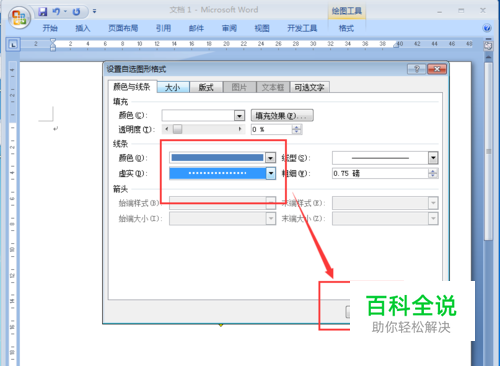The height and width of the screenshot is (366, 500).
Task: Click the dialog help question button
Action: pos(416,69)
